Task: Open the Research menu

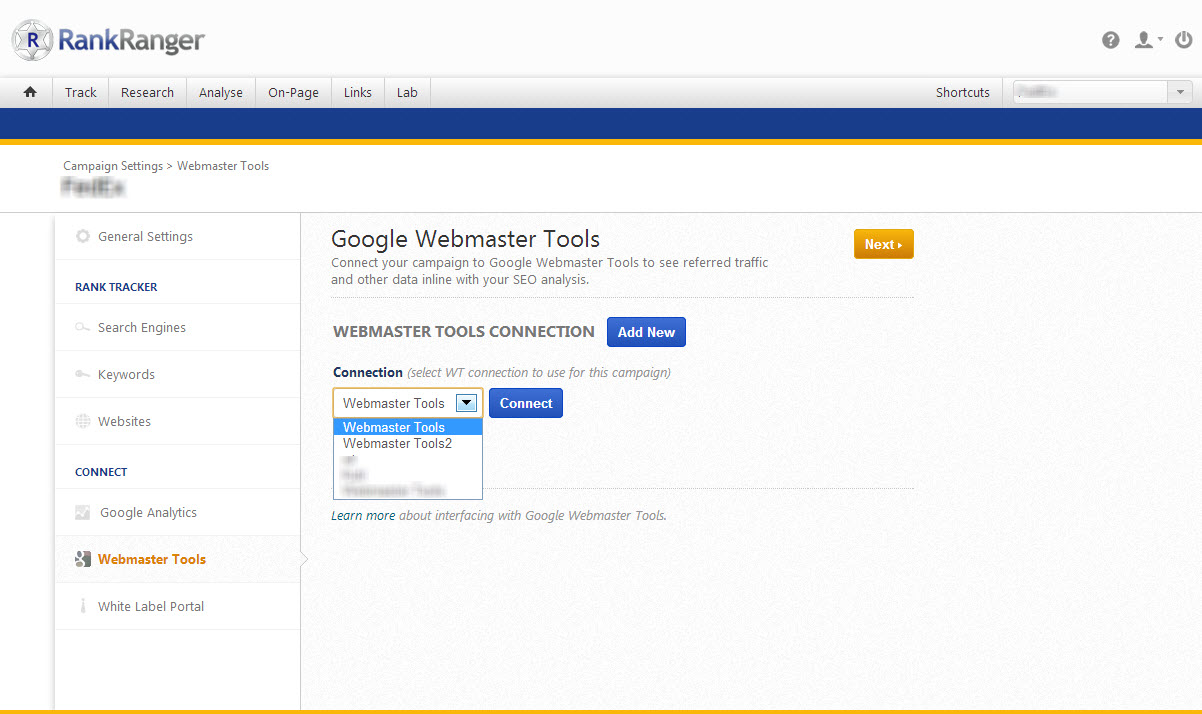Action: 147,92
